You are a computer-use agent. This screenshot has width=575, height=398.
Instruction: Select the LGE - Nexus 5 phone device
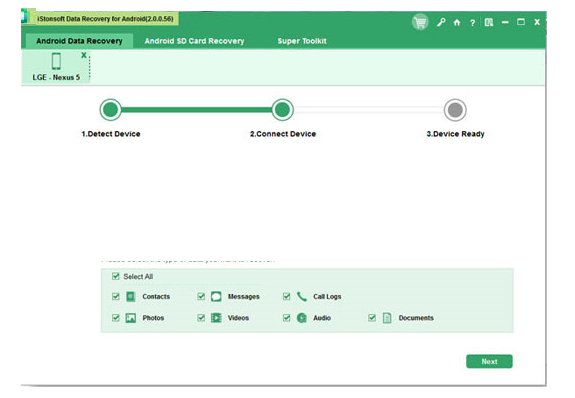[56, 67]
